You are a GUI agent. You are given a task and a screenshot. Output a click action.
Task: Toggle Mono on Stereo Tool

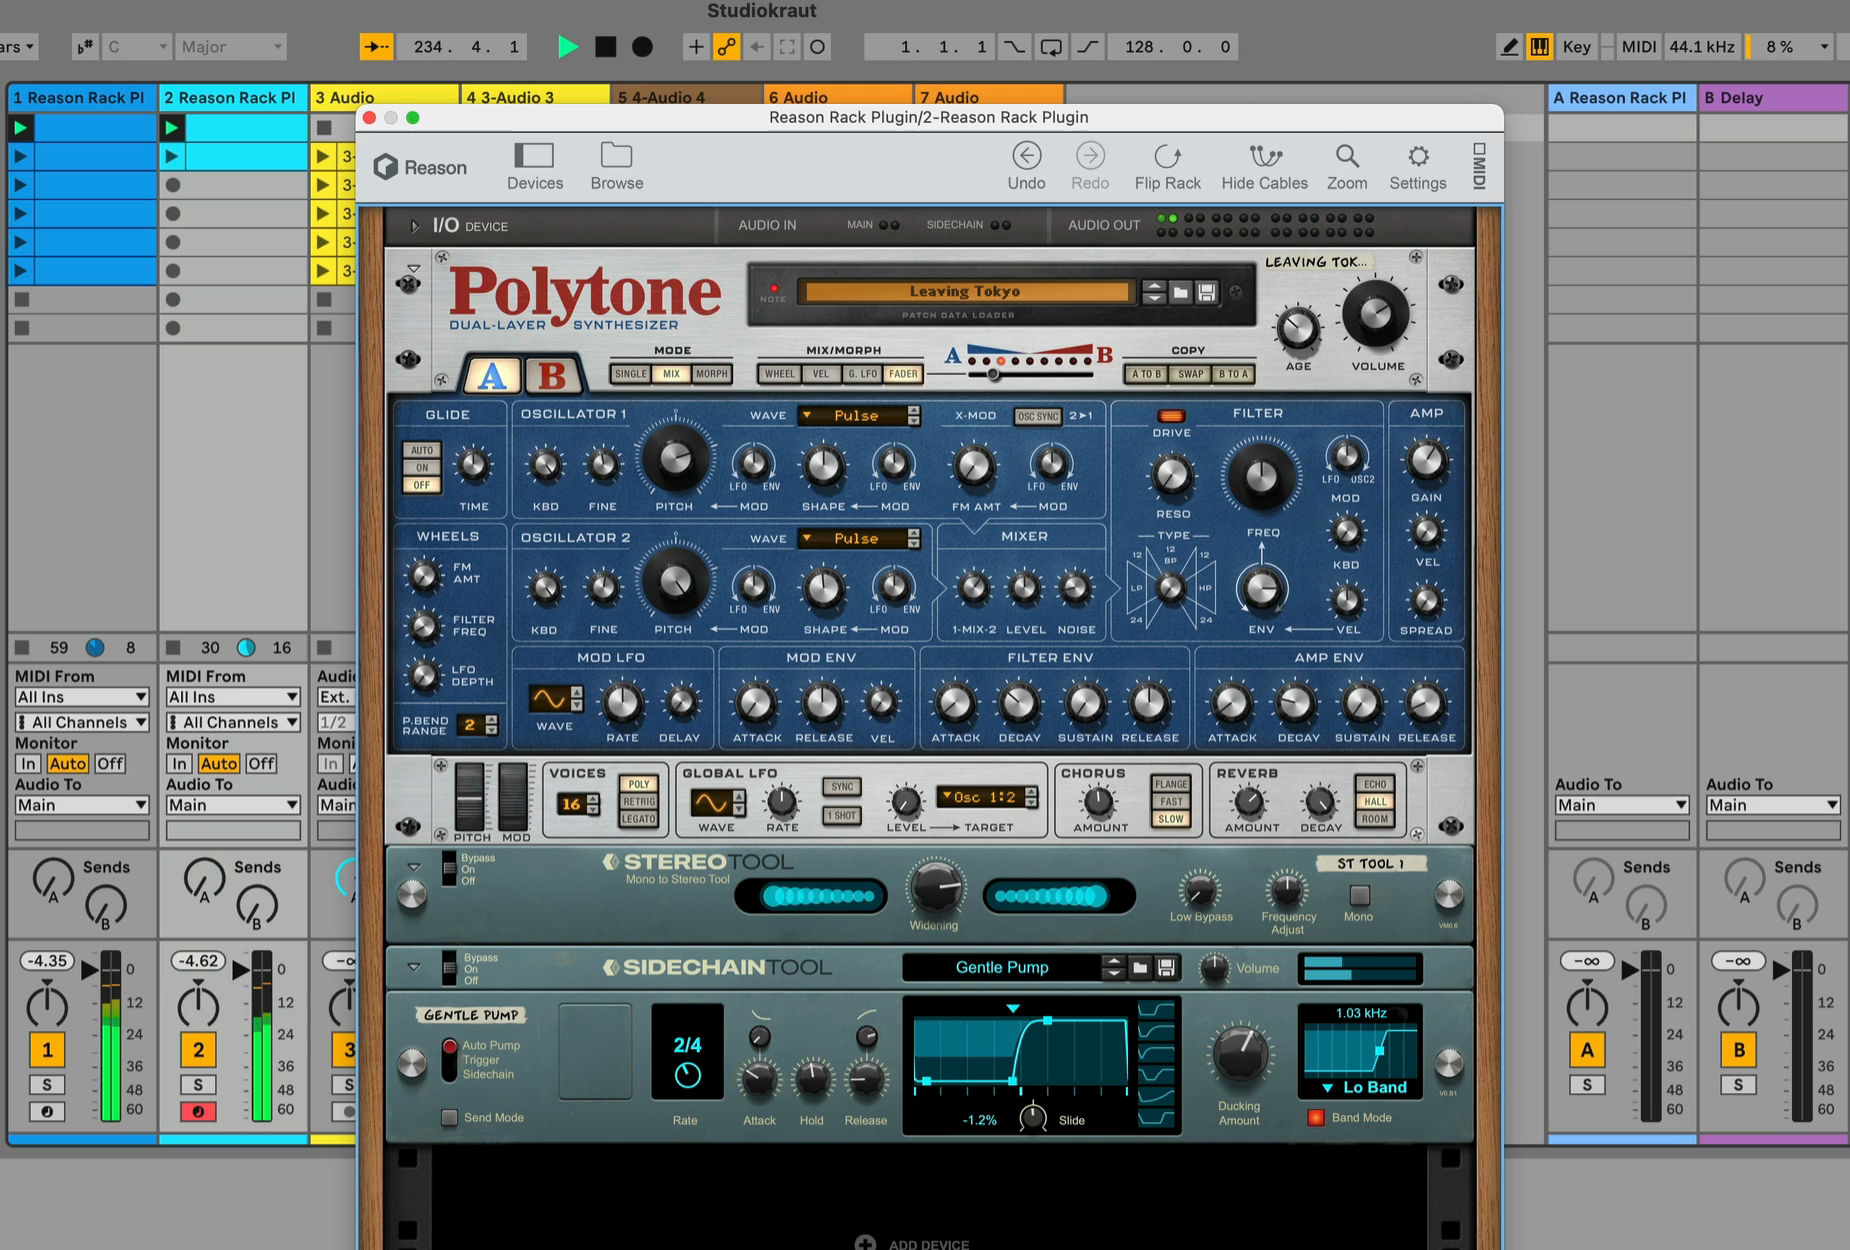pos(1359,894)
